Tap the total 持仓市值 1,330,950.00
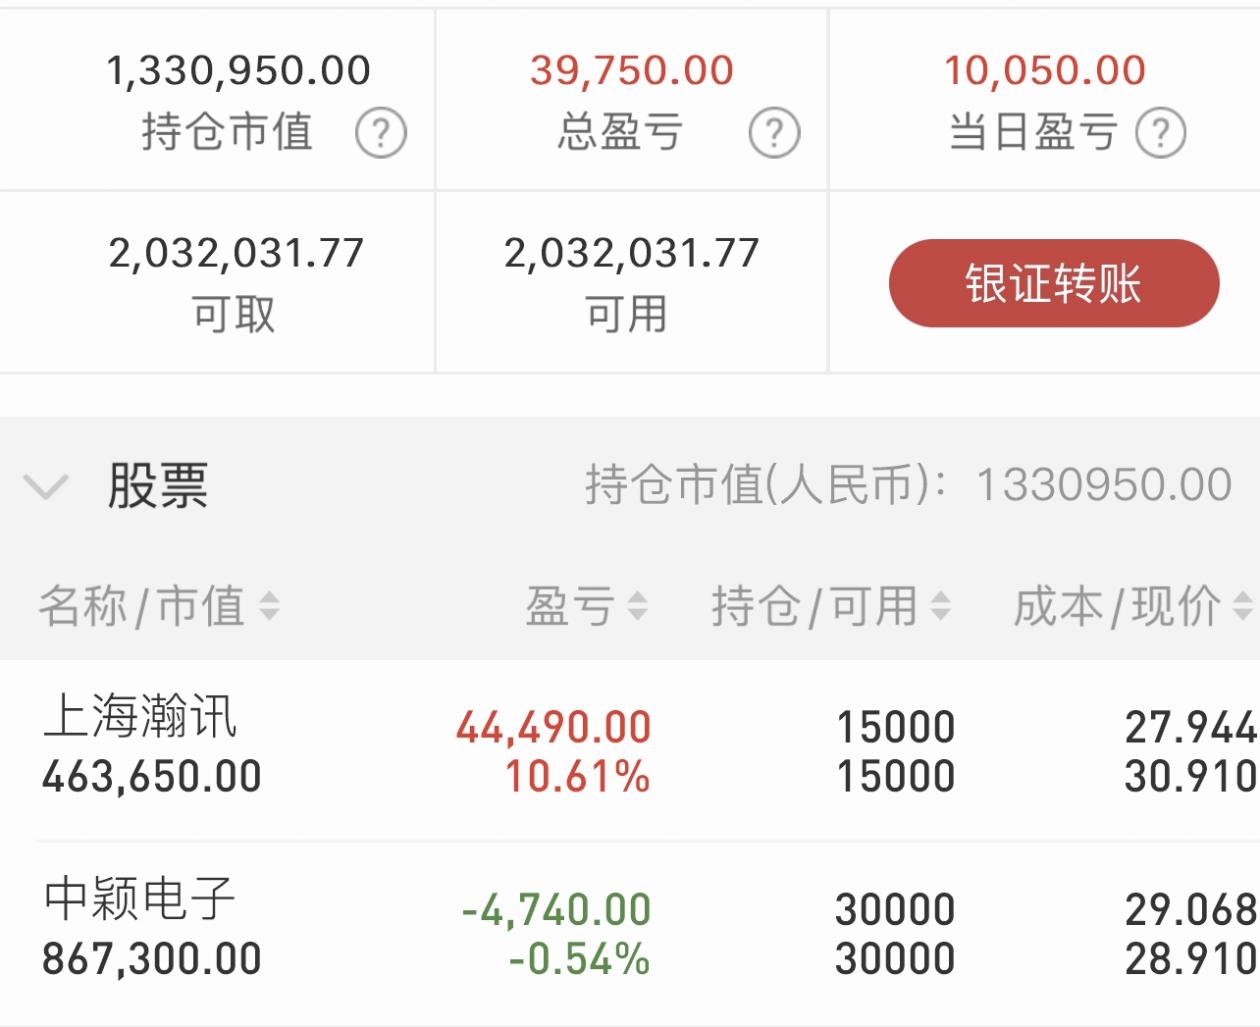The image size is (1260, 1027). click(x=239, y=70)
